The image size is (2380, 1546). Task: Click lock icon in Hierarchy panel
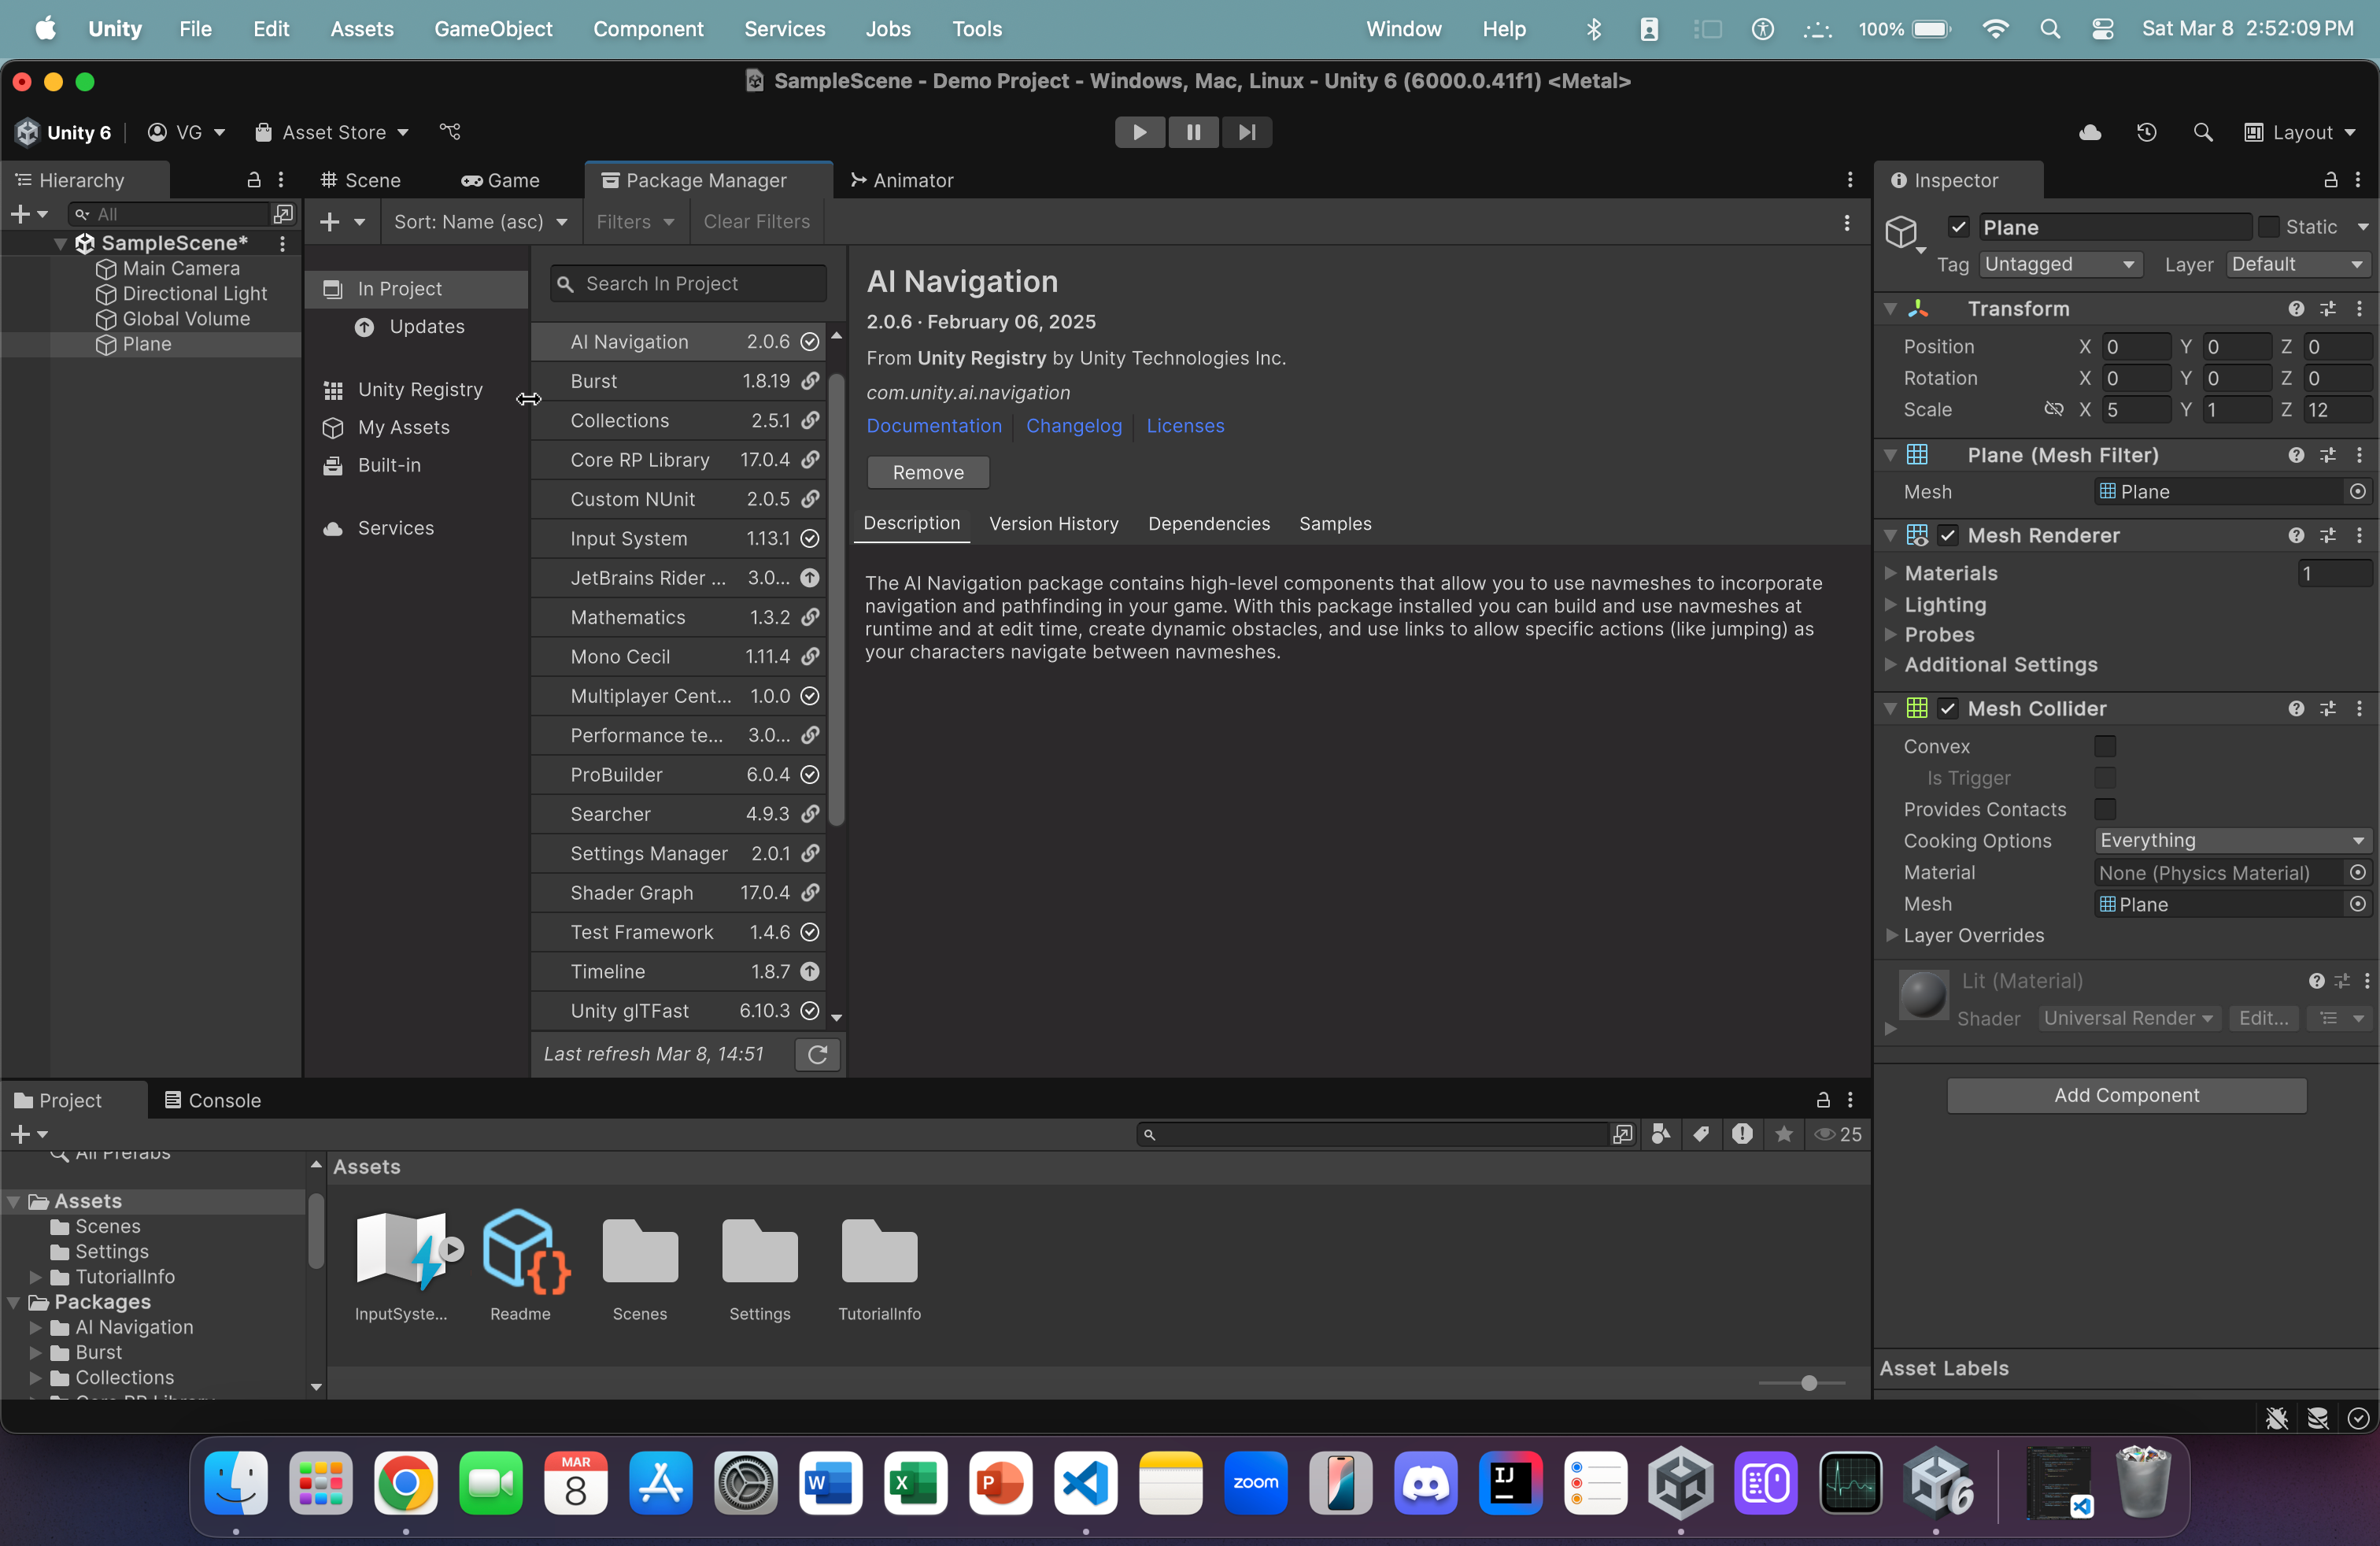[x=253, y=180]
